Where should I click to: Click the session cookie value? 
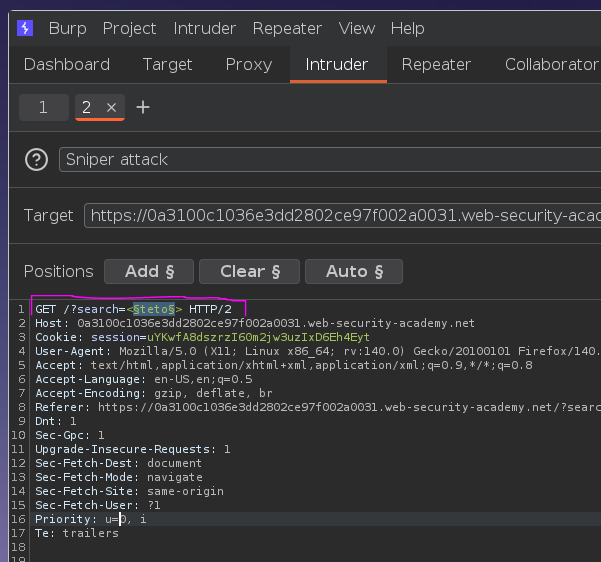point(258,337)
